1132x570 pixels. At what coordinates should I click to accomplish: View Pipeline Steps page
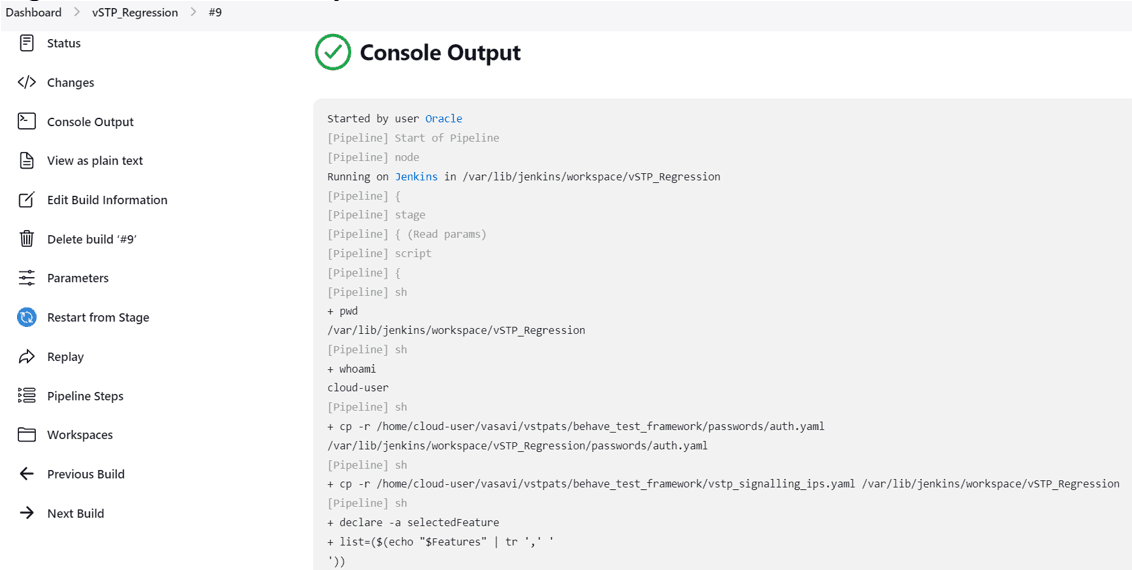tap(85, 395)
